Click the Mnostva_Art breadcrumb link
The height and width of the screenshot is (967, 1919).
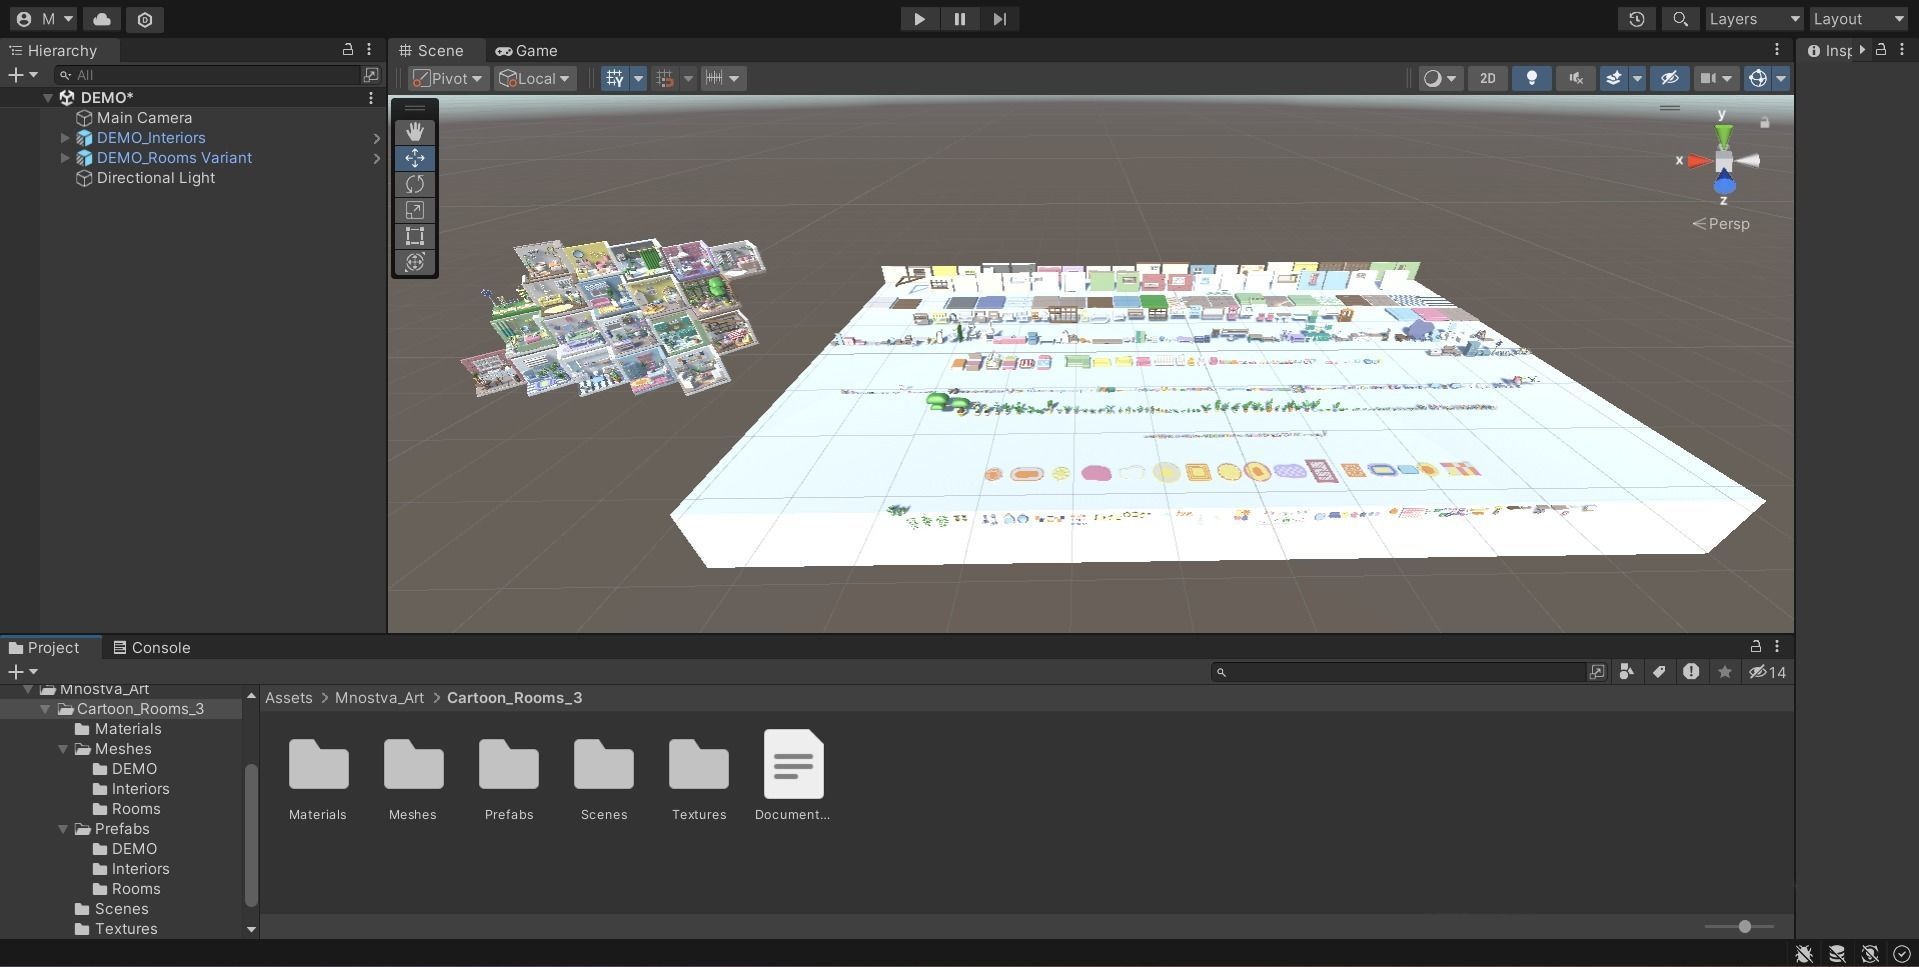pyautogui.click(x=379, y=698)
